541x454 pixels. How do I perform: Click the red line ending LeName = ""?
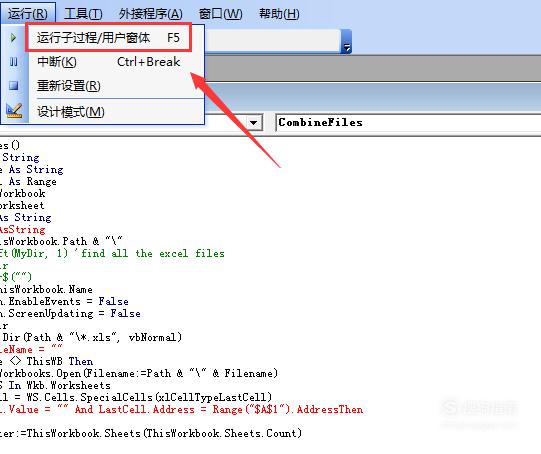(31, 349)
